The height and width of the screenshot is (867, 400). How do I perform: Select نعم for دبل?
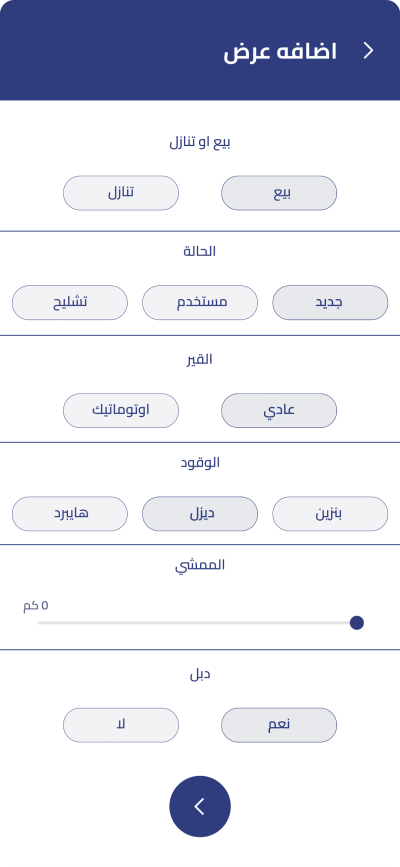pos(279,725)
